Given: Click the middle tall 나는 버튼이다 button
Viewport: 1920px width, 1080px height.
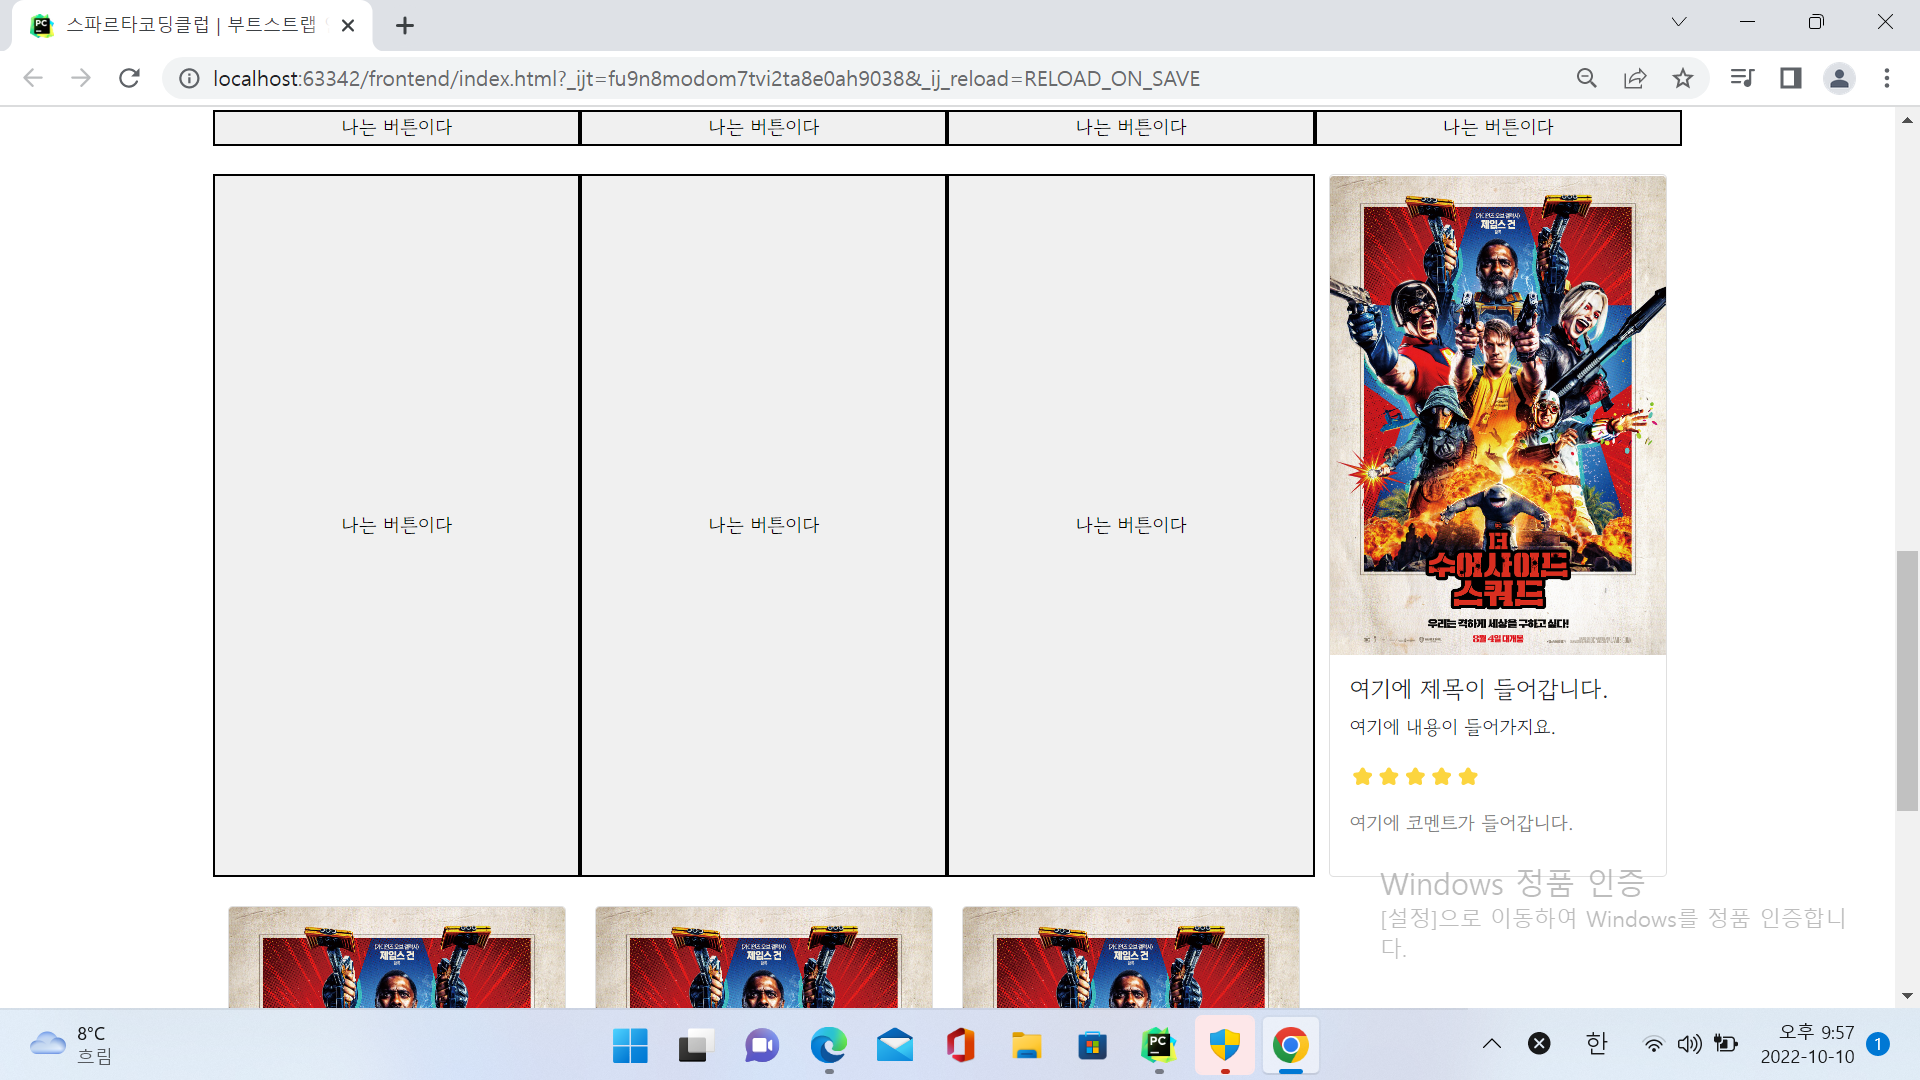Looking at the screenshot, I should coord(764,525).
